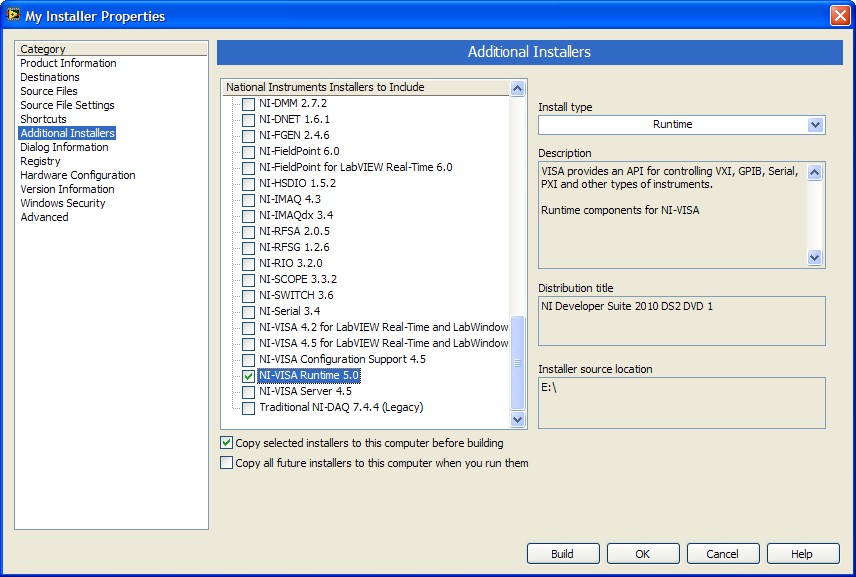
Task: Close the My Installer Properties window
Action: 840,16
